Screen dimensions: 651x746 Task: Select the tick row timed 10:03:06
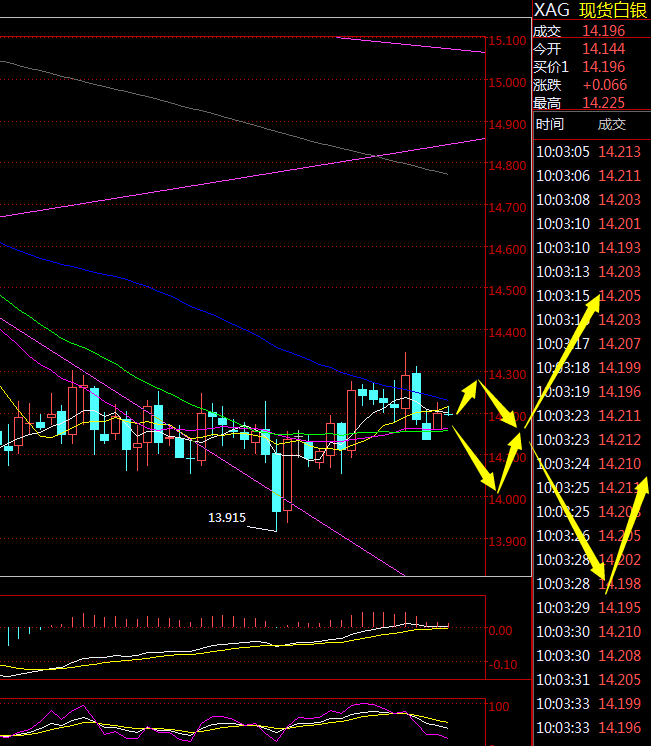click(589, 176)
